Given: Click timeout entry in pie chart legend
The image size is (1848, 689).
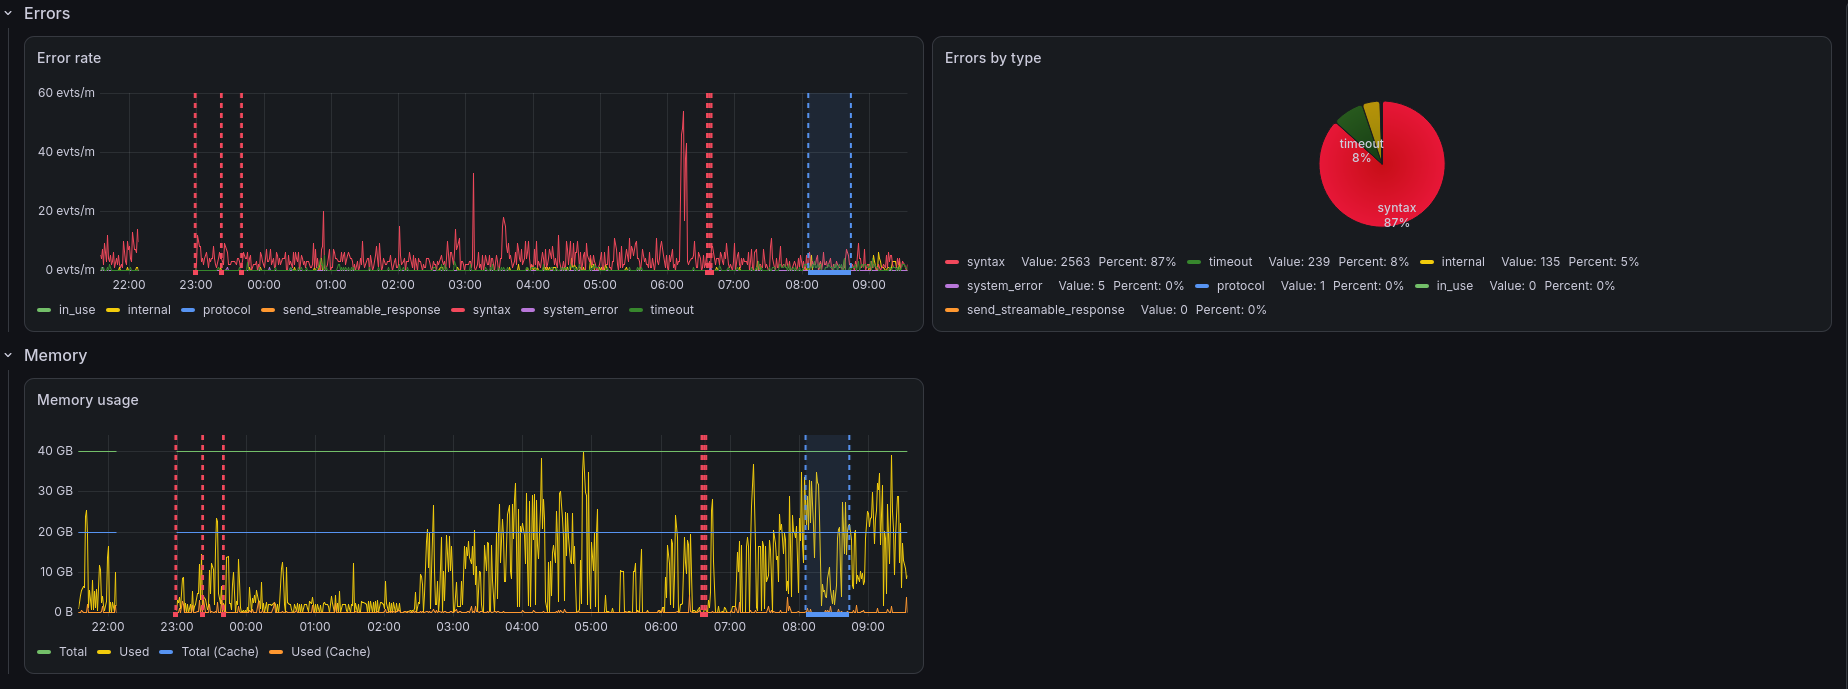Looking at the screenshot, I should pyautogui.click(x=1230, y=262).
